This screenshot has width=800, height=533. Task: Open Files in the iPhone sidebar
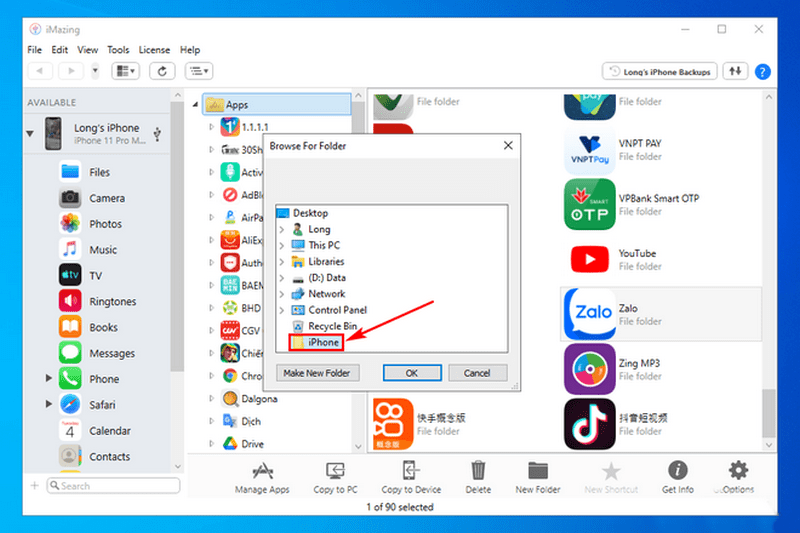click(x=99, y=172)
